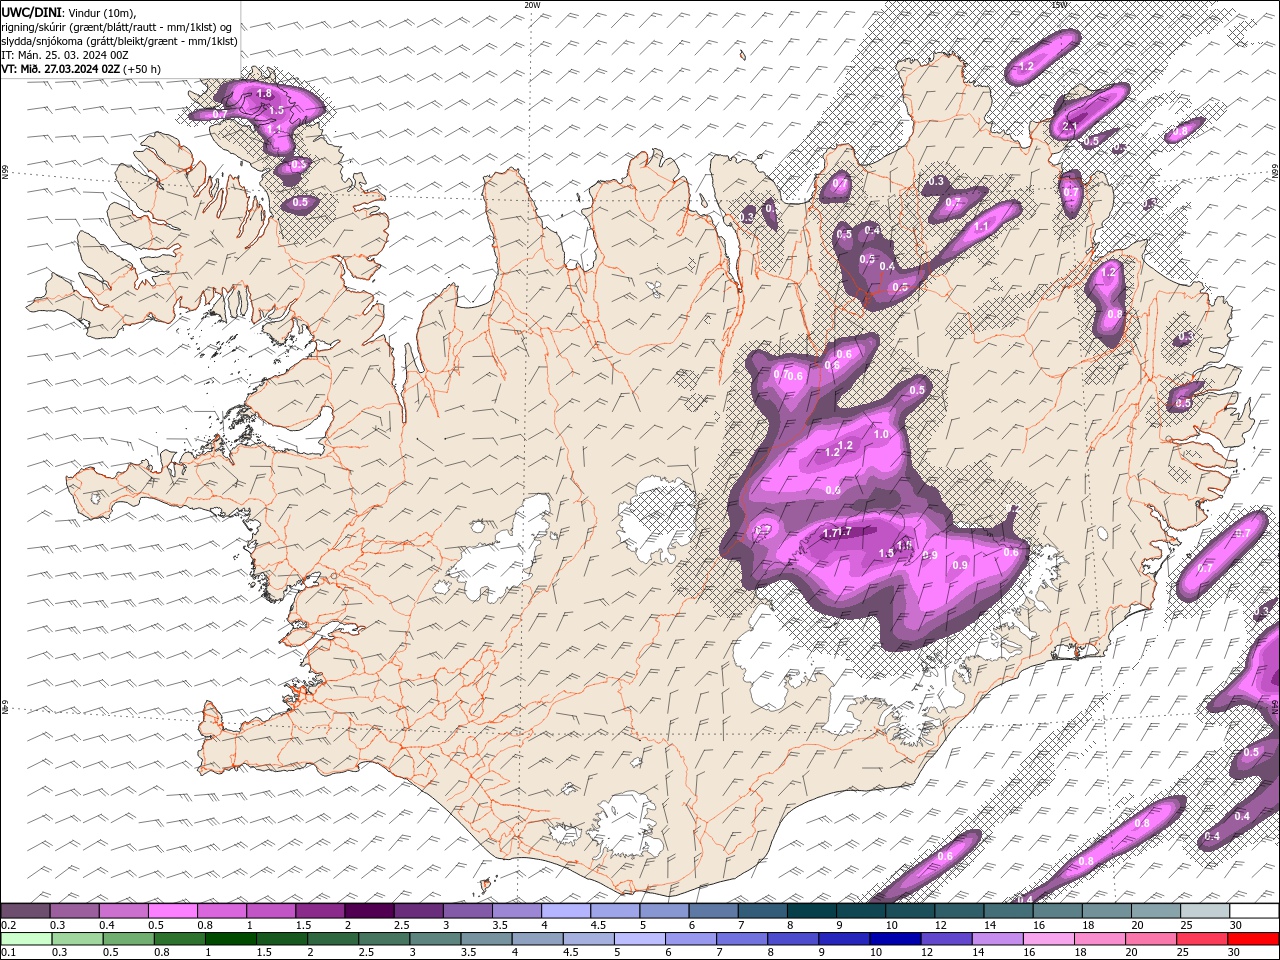
Task: Click the light pink swatch labeled 16 in lower legend
Action: tap(1049, 938)
